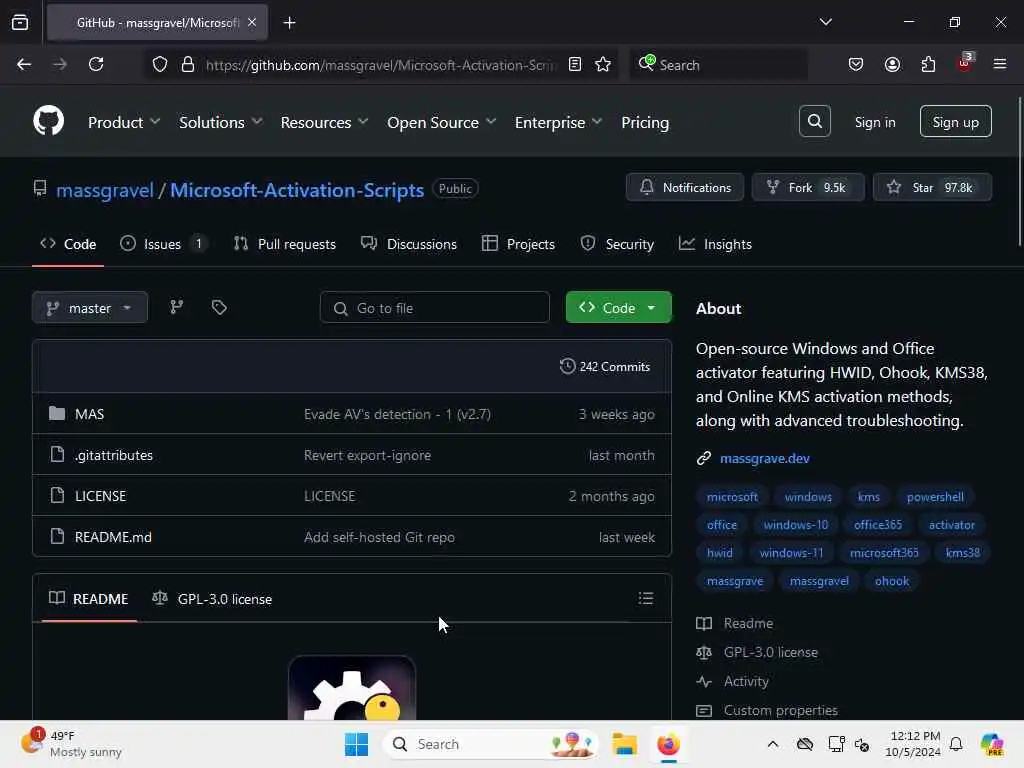Open the list all tabs chevron
Image resolution: width=1024 pixels, height=768 pixels.
click(x=825, y=22)
